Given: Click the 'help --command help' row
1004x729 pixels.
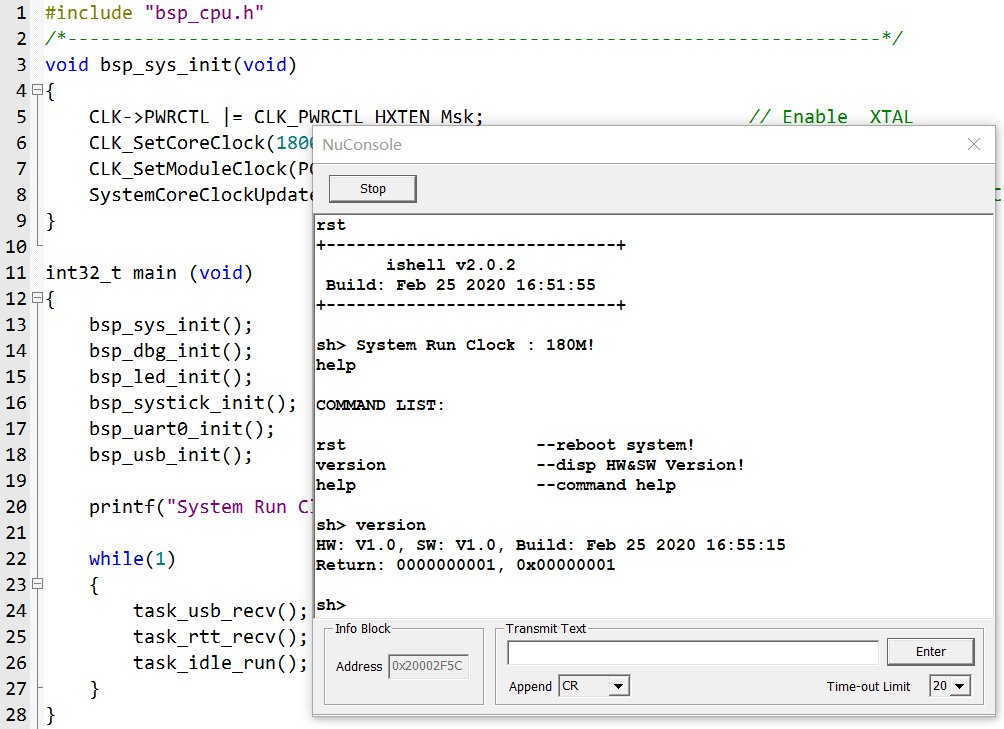Looking at the screenshot, I should [496, 485].
